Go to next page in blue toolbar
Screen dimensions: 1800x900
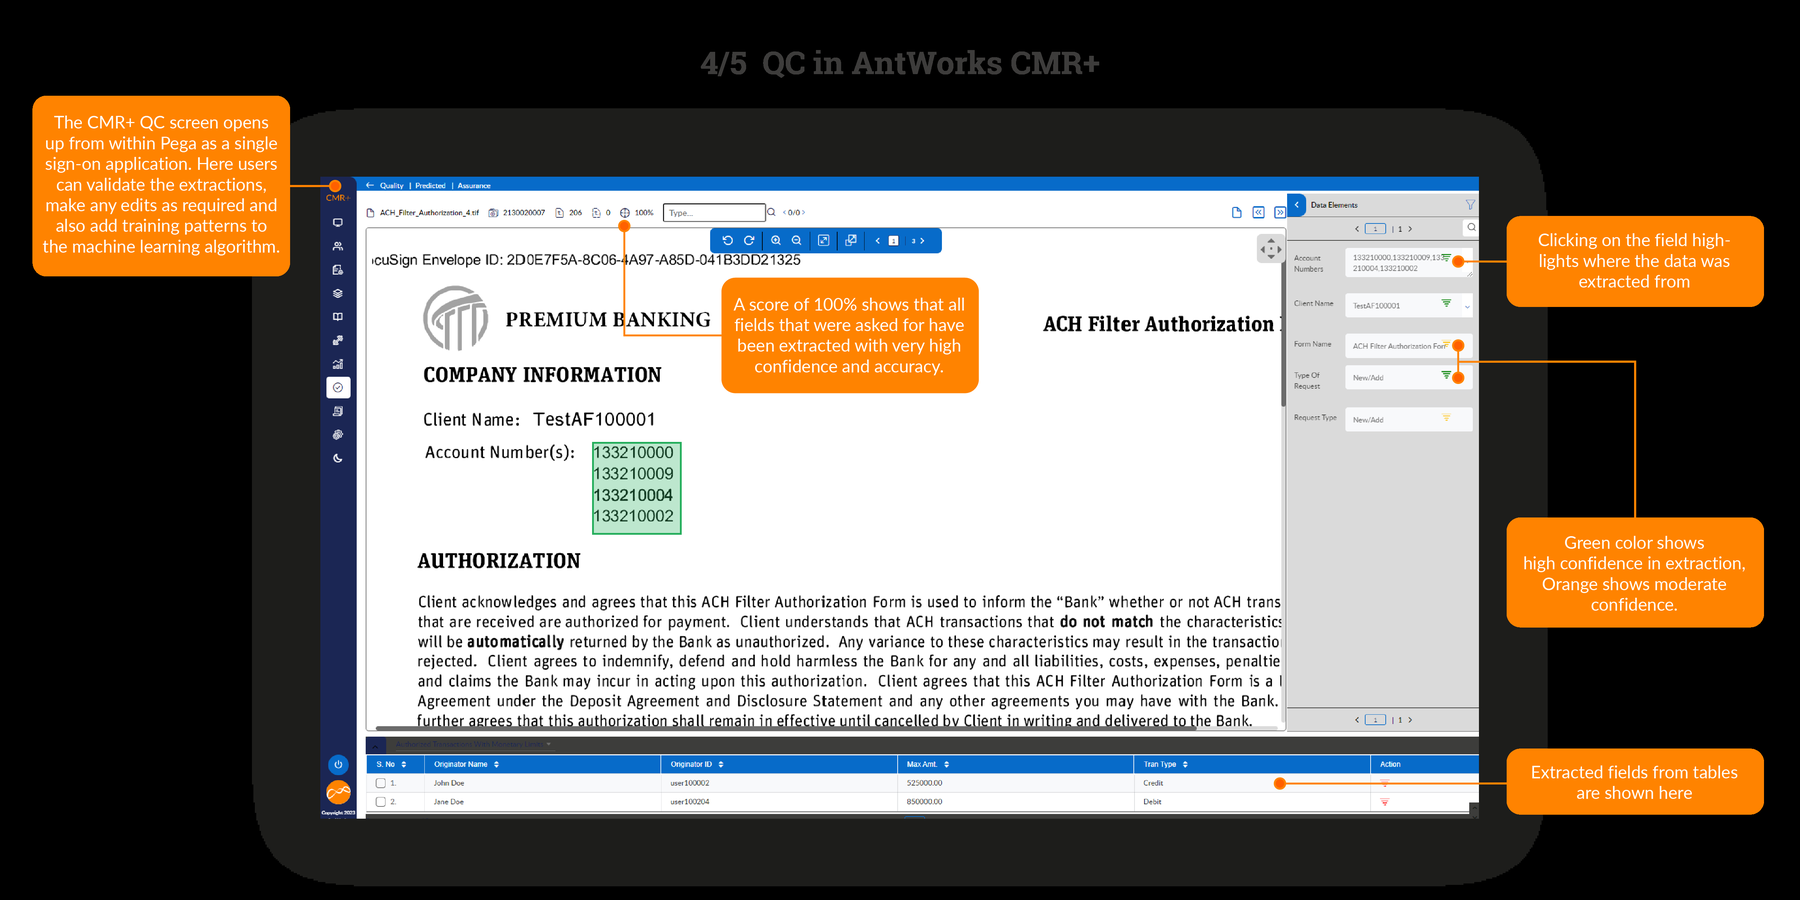(922, 240)
